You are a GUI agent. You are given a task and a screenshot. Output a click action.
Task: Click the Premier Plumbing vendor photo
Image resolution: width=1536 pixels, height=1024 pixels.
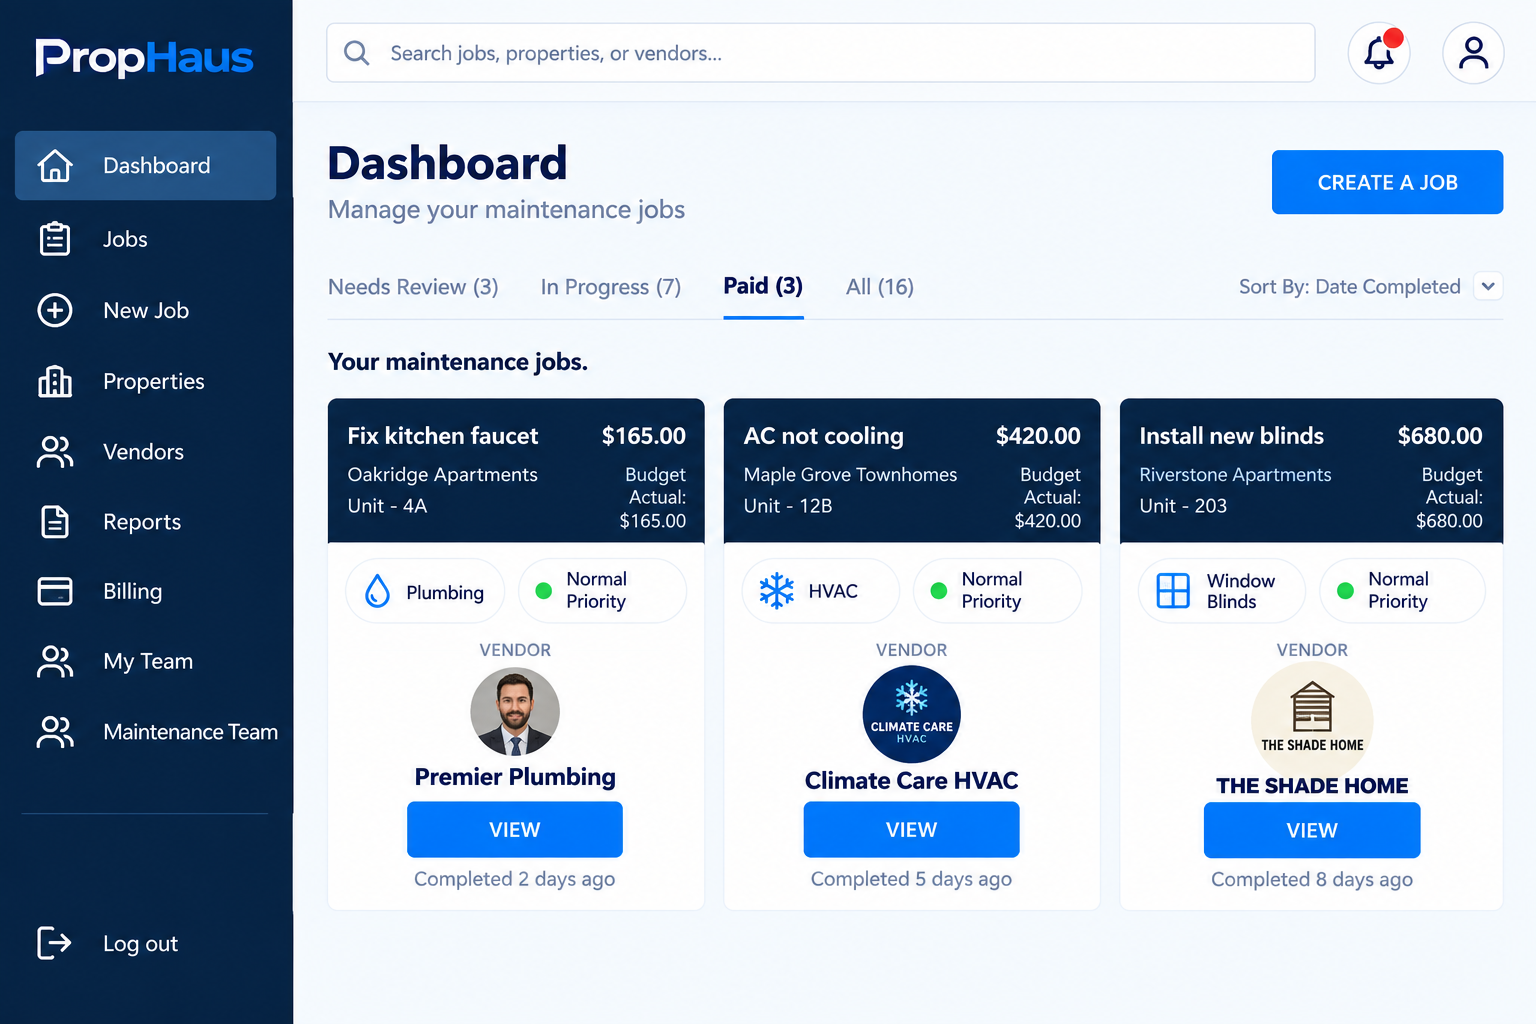[x=515, y=712]
